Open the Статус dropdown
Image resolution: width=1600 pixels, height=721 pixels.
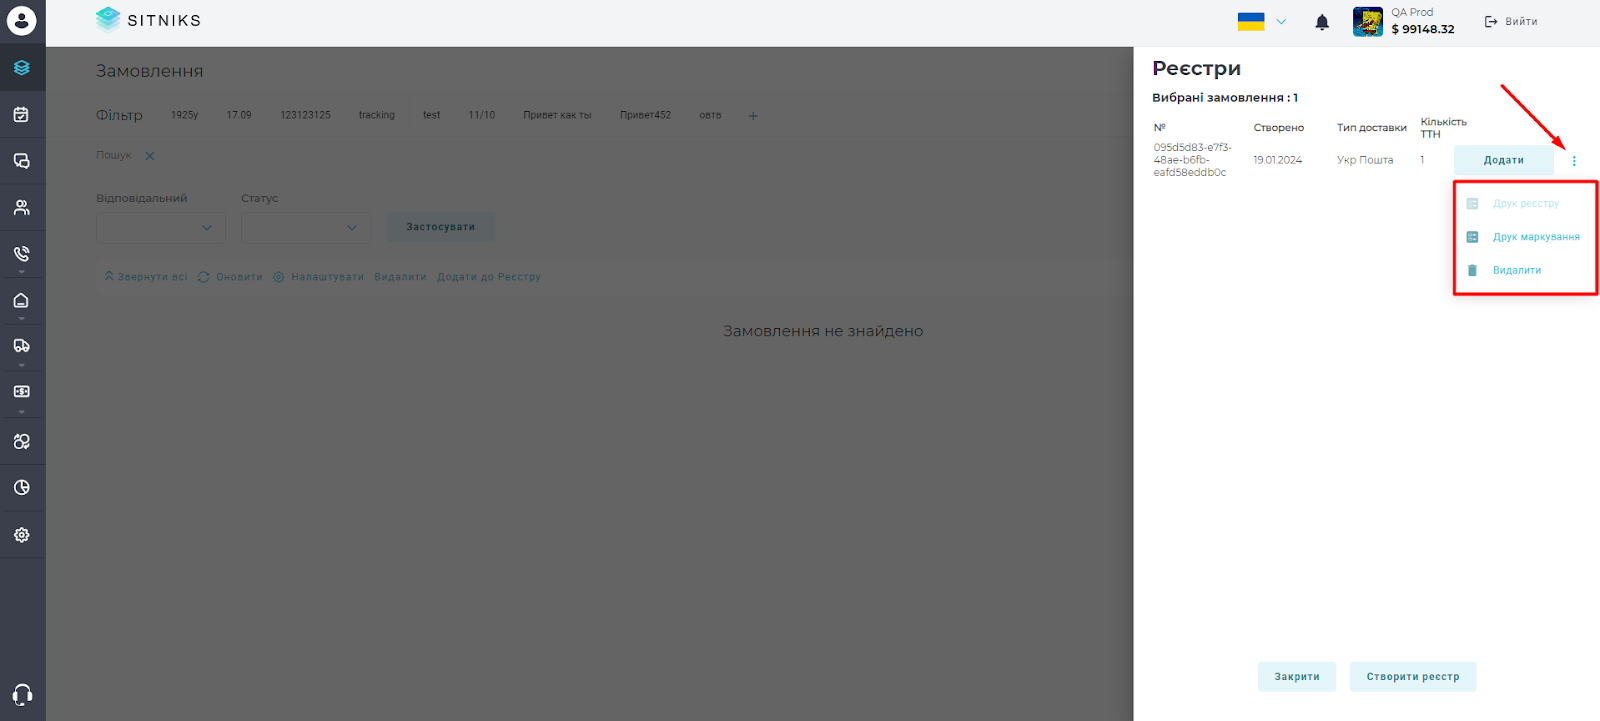click(x=306, y=228)
